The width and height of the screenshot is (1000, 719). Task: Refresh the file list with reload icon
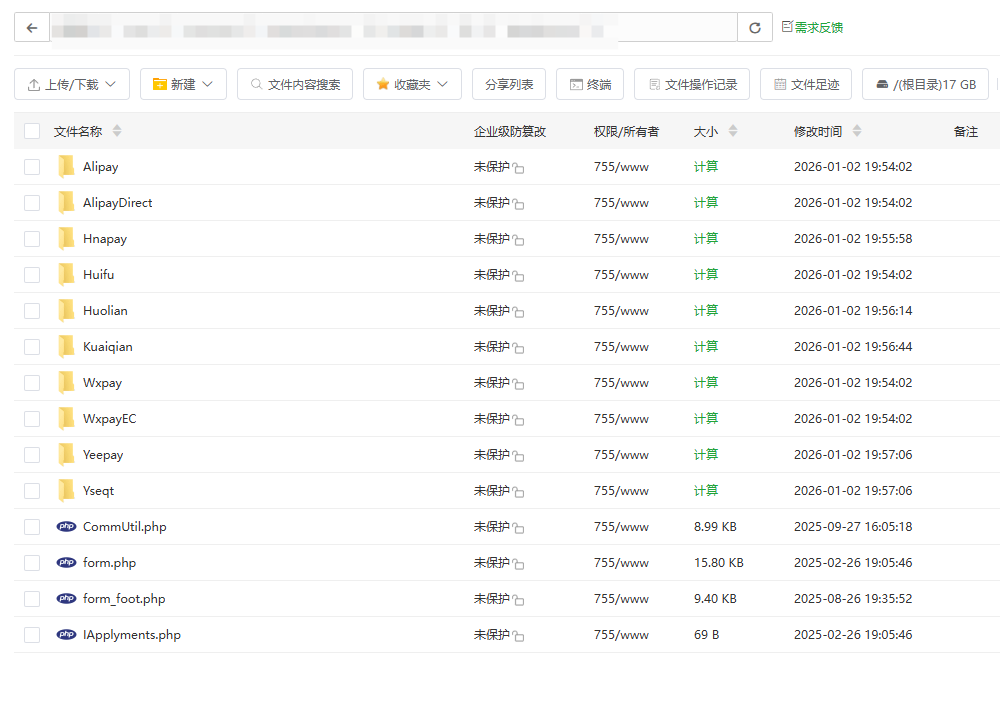[755, 28]
